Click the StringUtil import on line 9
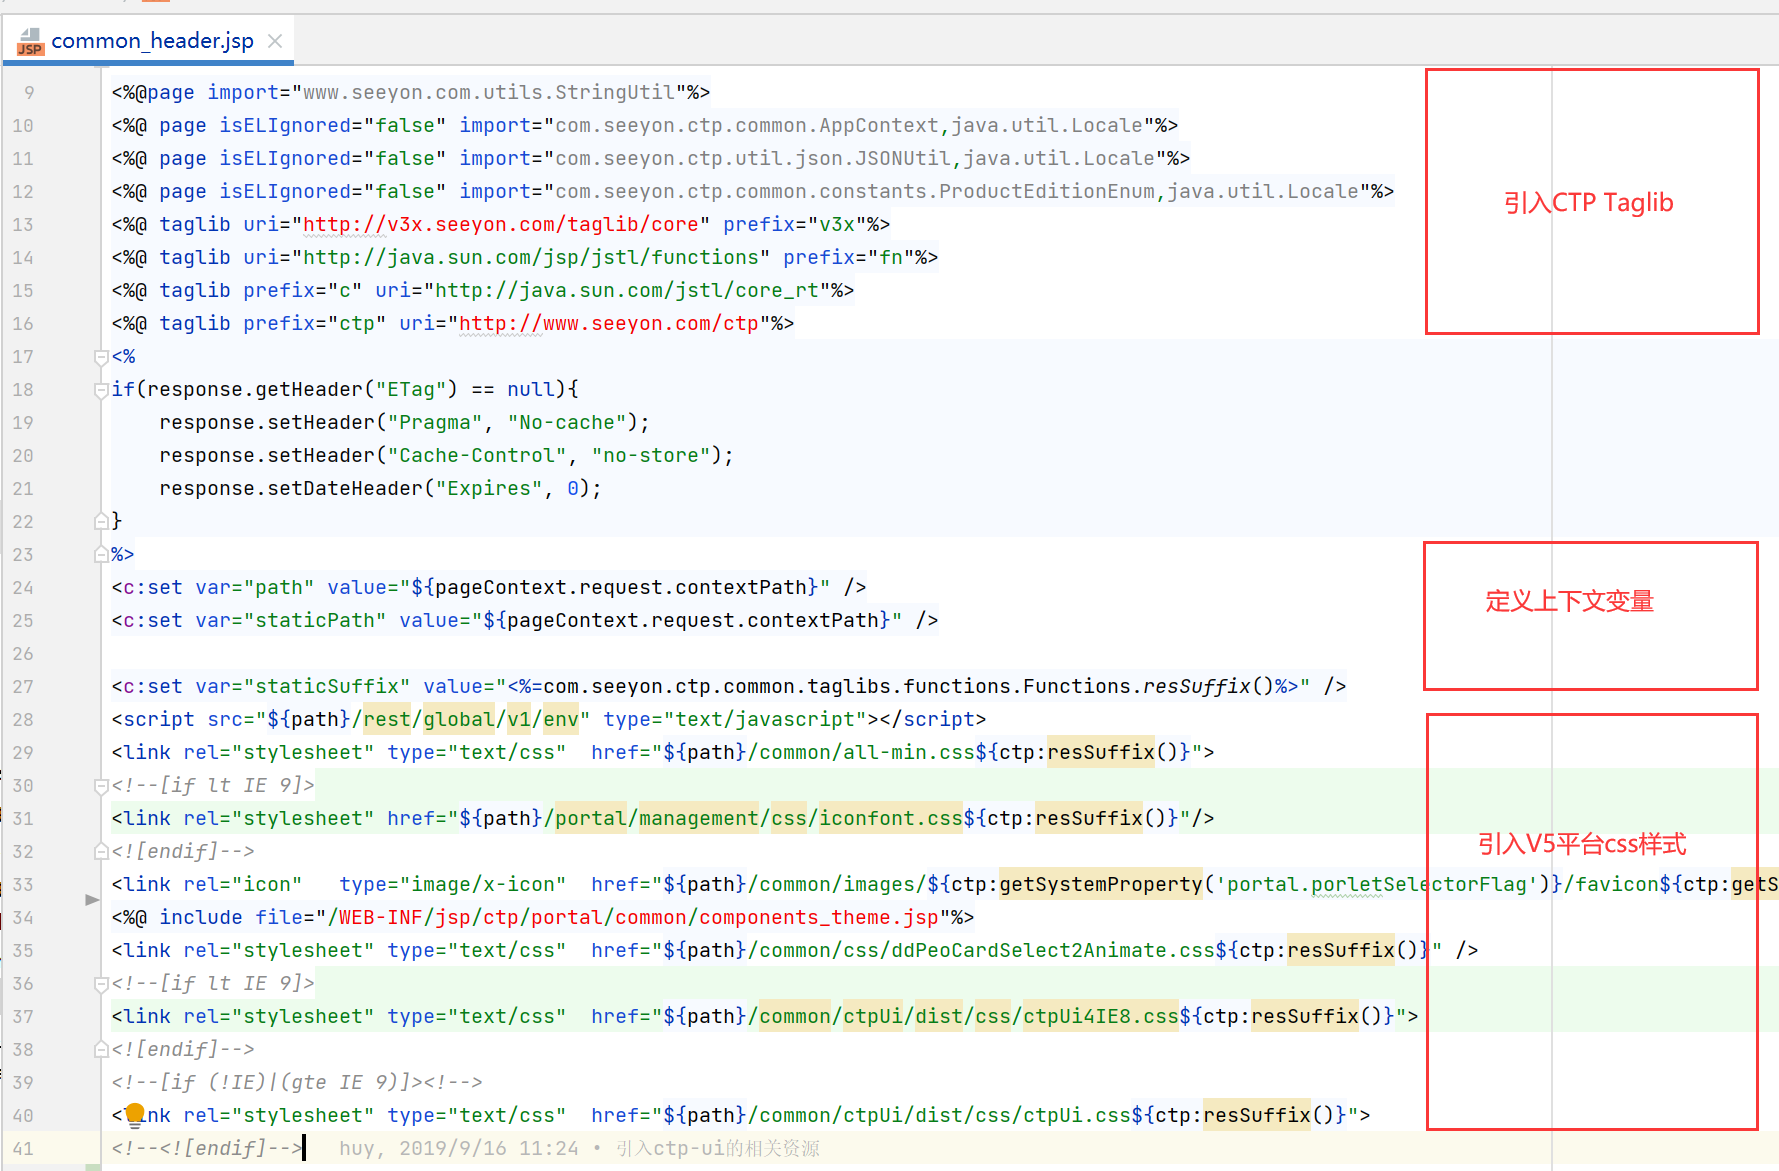Viewport: 1779px width, 1171px height. tap(488, 93)
